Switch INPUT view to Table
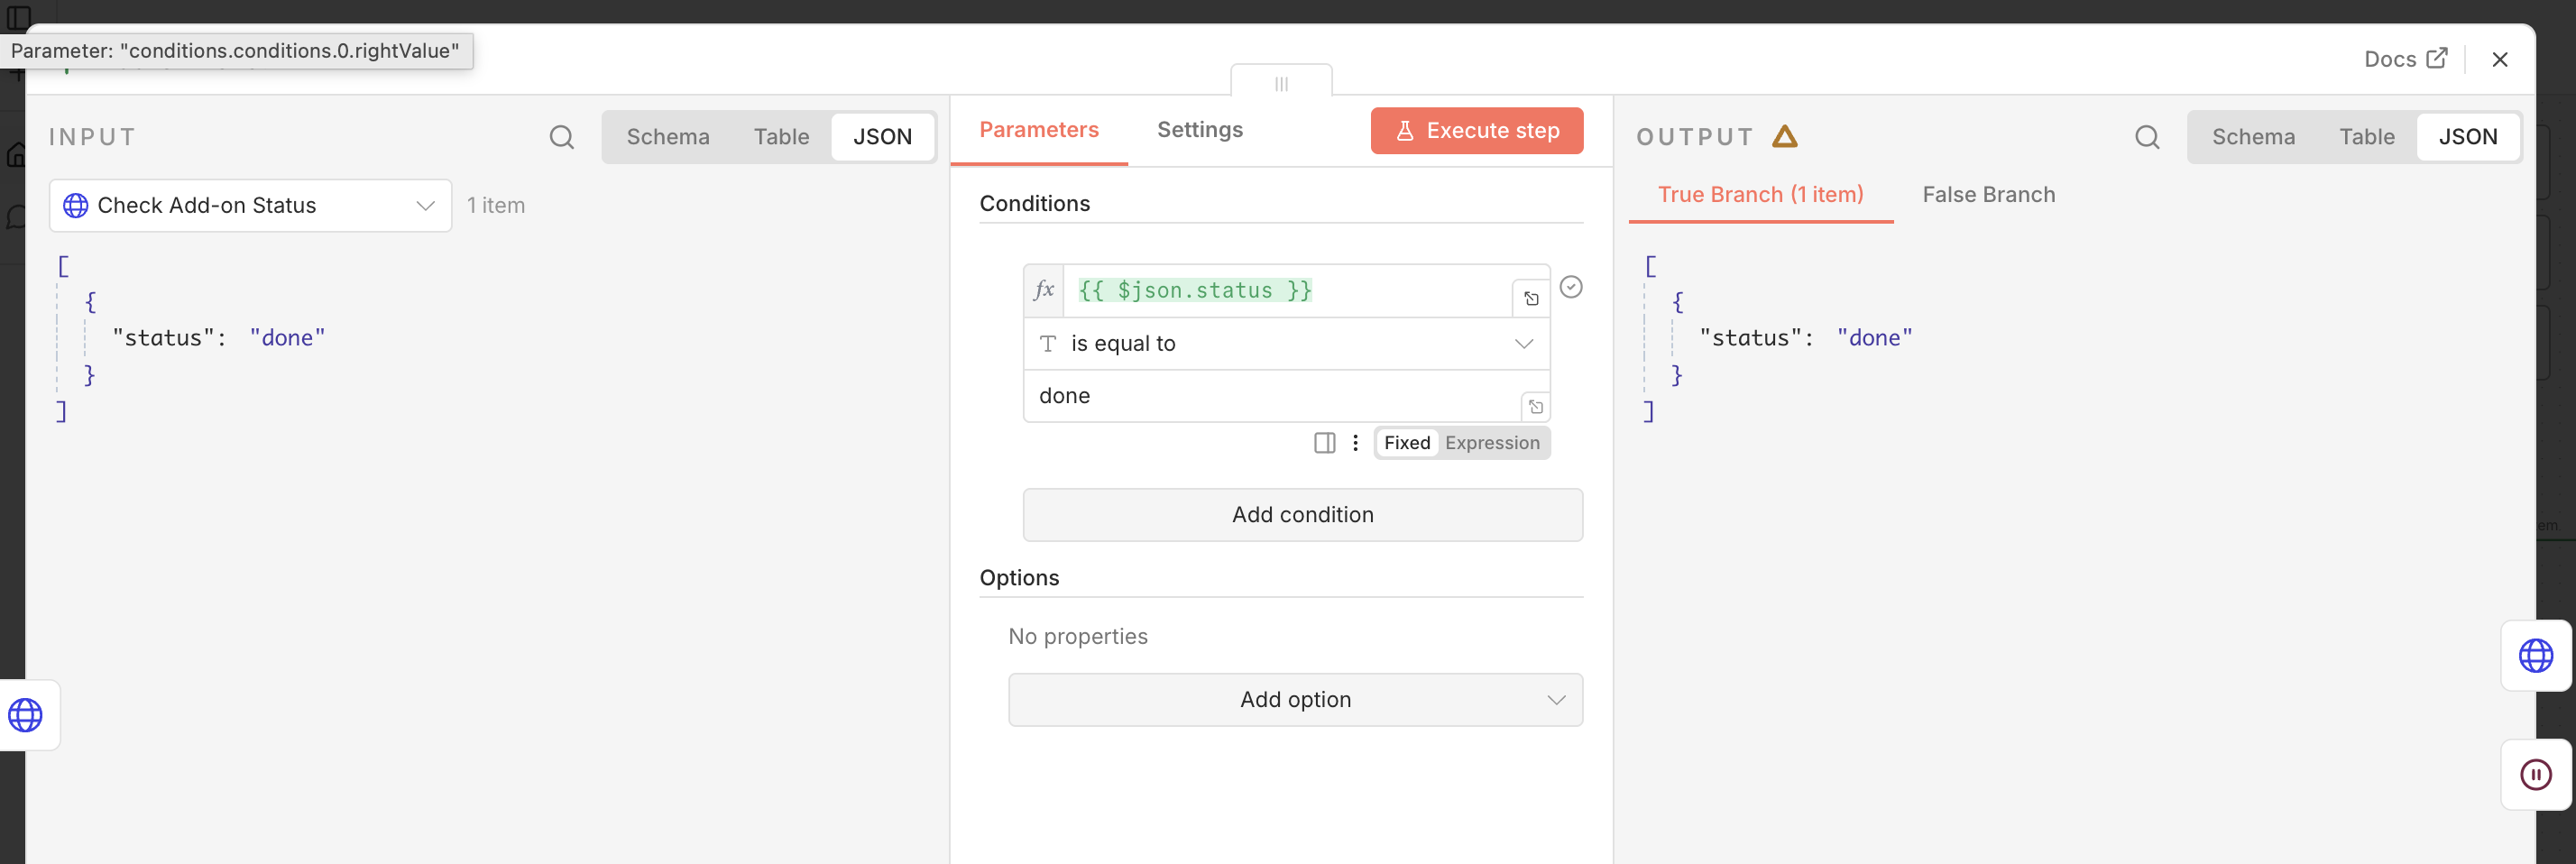This screenshot has width=2576, height=864. point(781,137)
